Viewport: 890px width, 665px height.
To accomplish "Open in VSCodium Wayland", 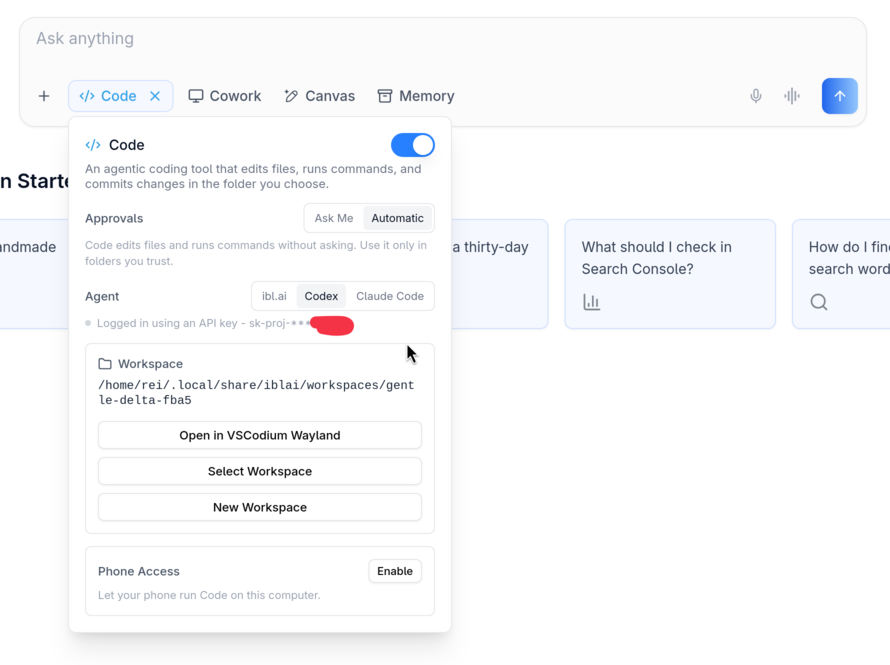I will click(260, 435).
